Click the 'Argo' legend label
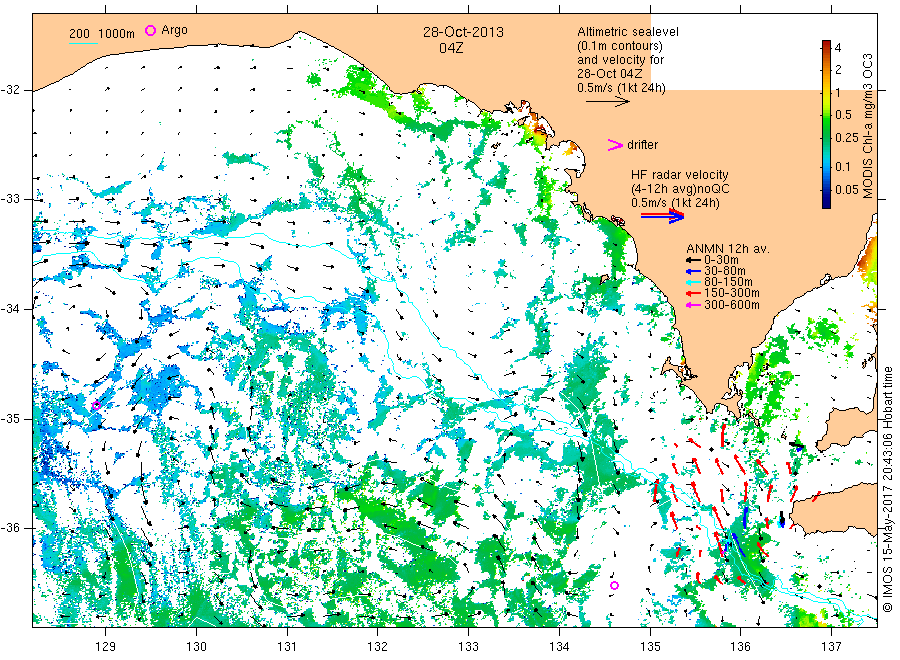Image resolution: width=900 pixels, height=660 pixels. point(174,30)
